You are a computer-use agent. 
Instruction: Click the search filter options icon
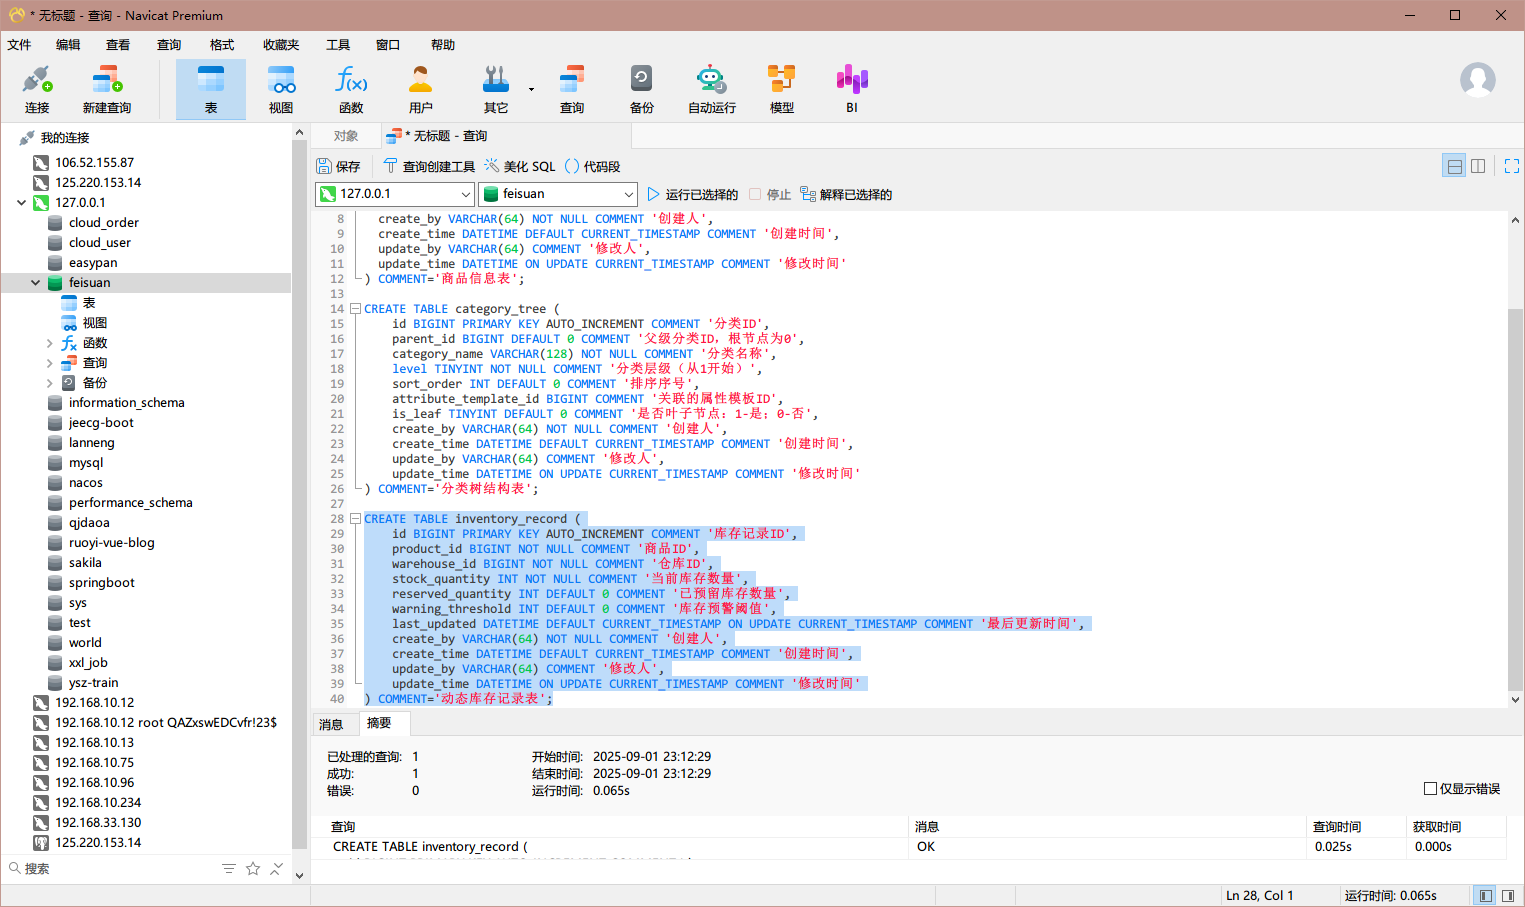[229, 868]
